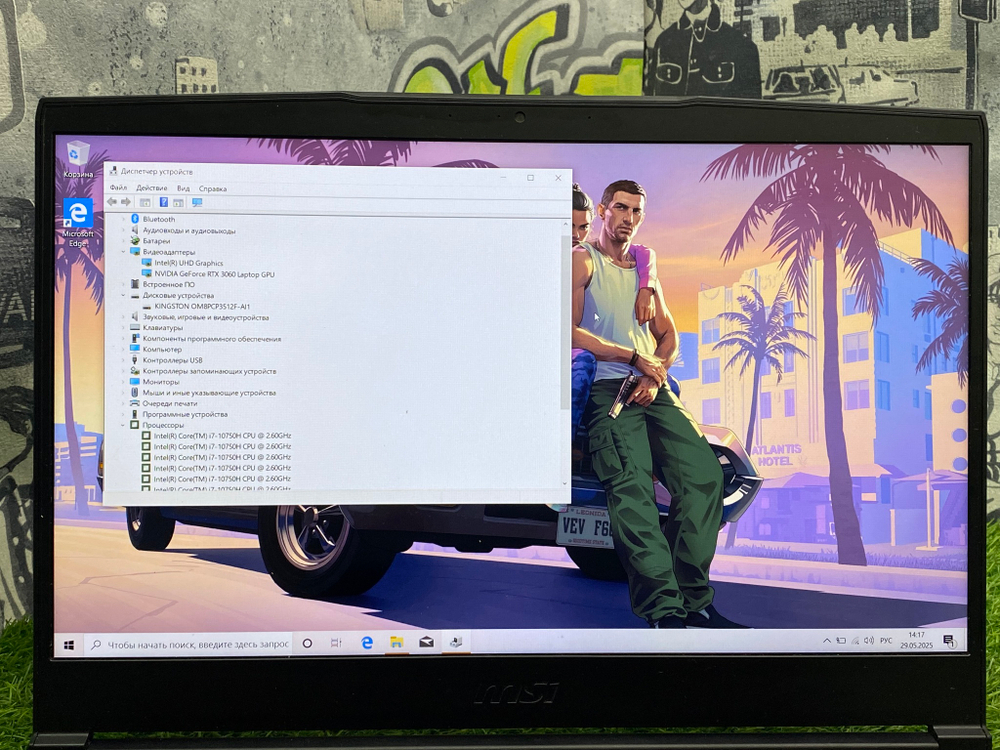Click the Bluetooth device category icon
1000x750 pixels.
point(134,220)
